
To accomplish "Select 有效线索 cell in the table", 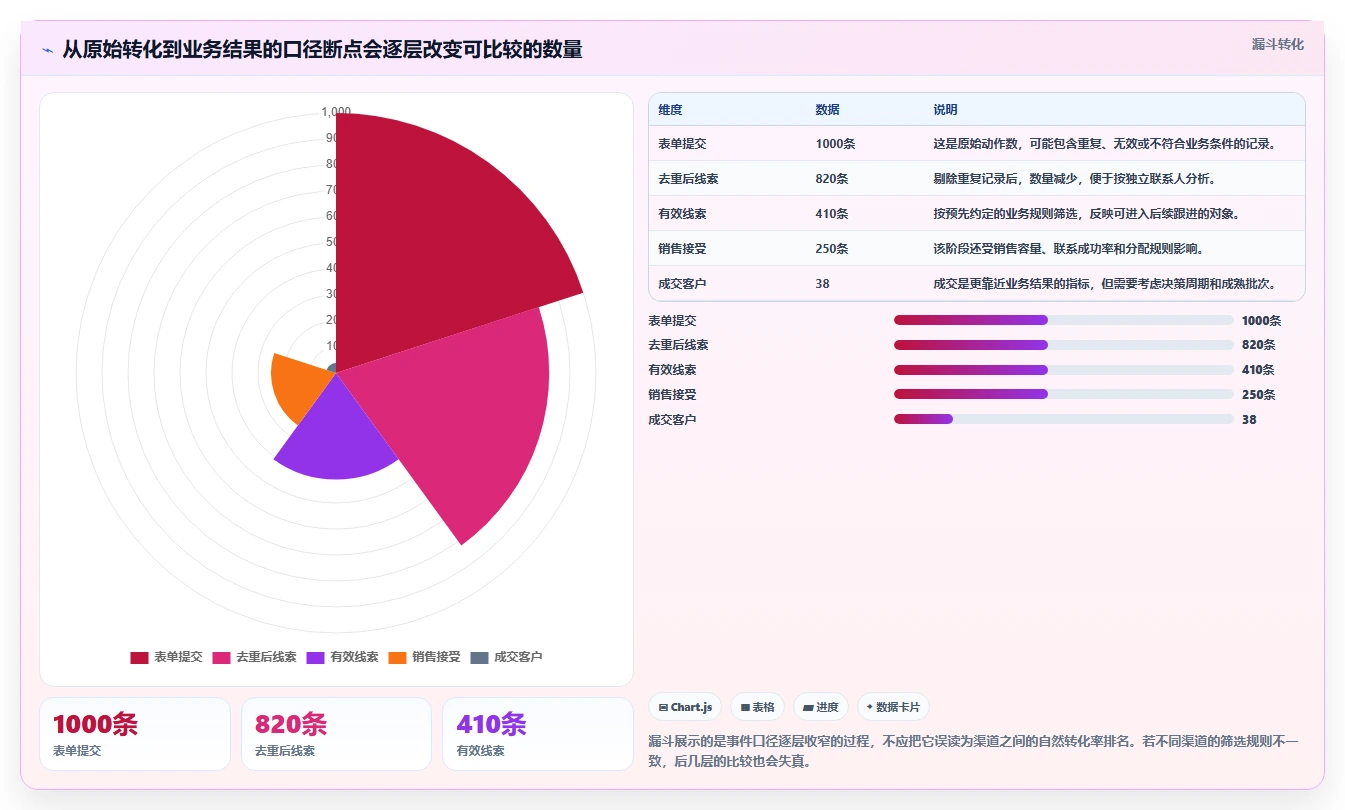I will tap(682, 214).
